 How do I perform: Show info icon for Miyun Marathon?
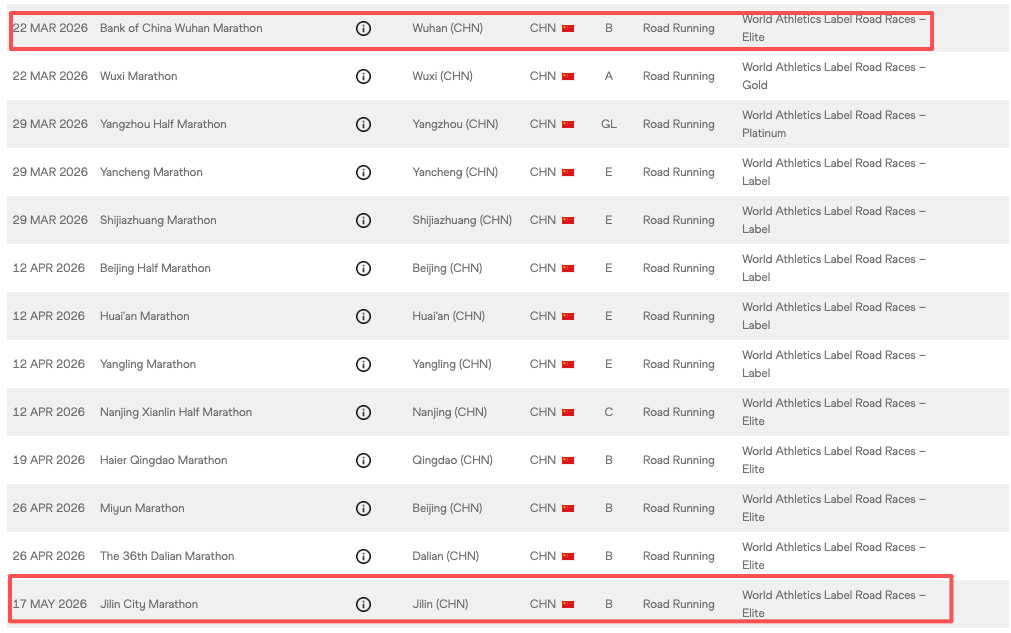click(x=363, y=508)
